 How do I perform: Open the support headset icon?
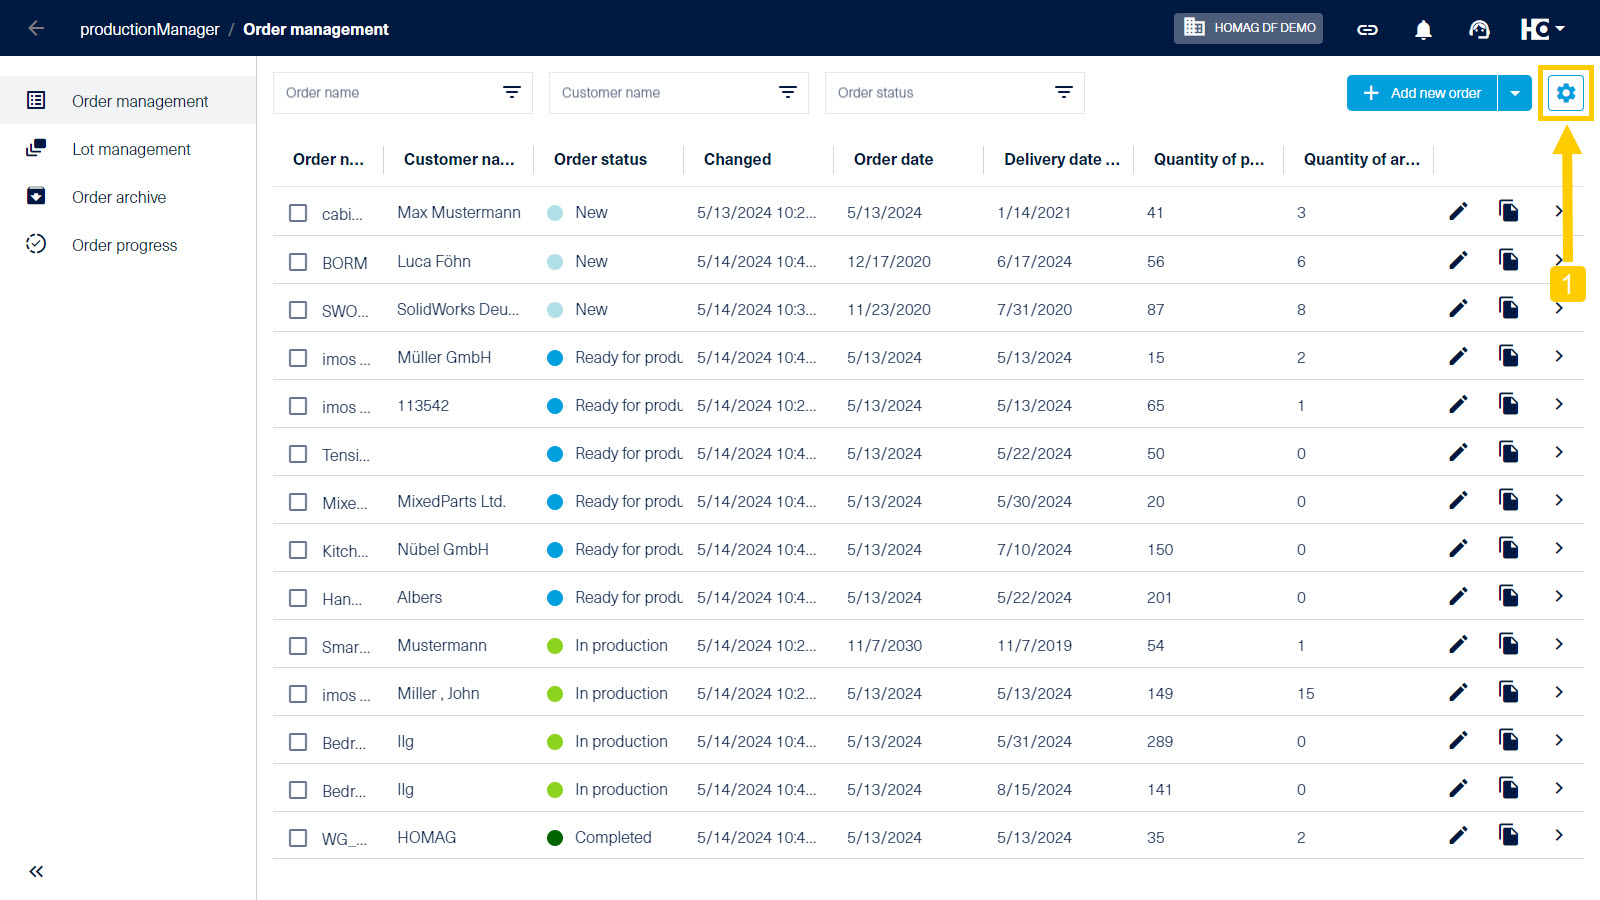tap(1479, 30)
